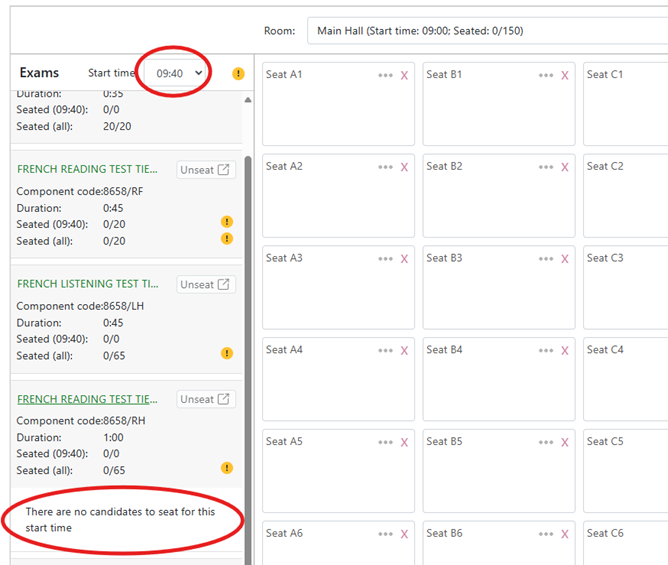This screenshot has width=668, height=565.
Task: Open the French Listening Test title
Action: (x=88, y=284)
